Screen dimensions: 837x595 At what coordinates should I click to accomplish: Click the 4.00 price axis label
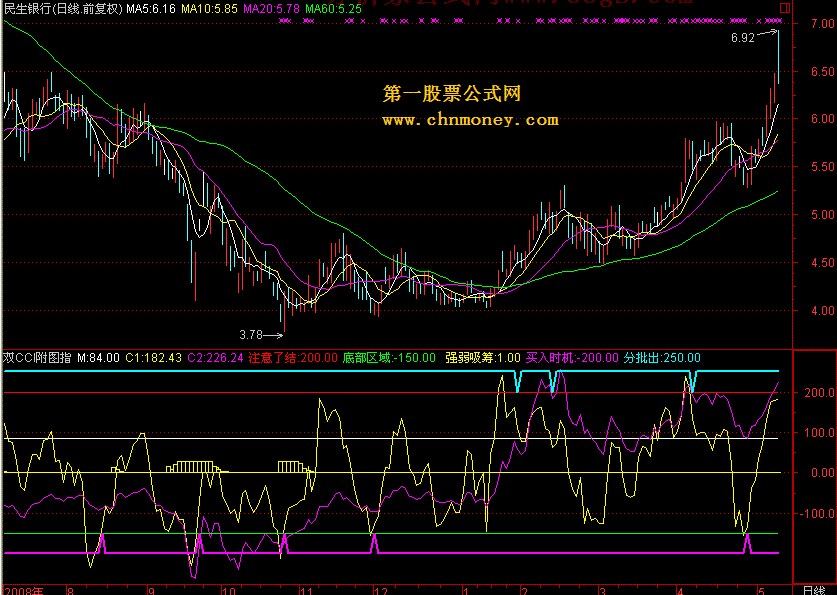821,311
